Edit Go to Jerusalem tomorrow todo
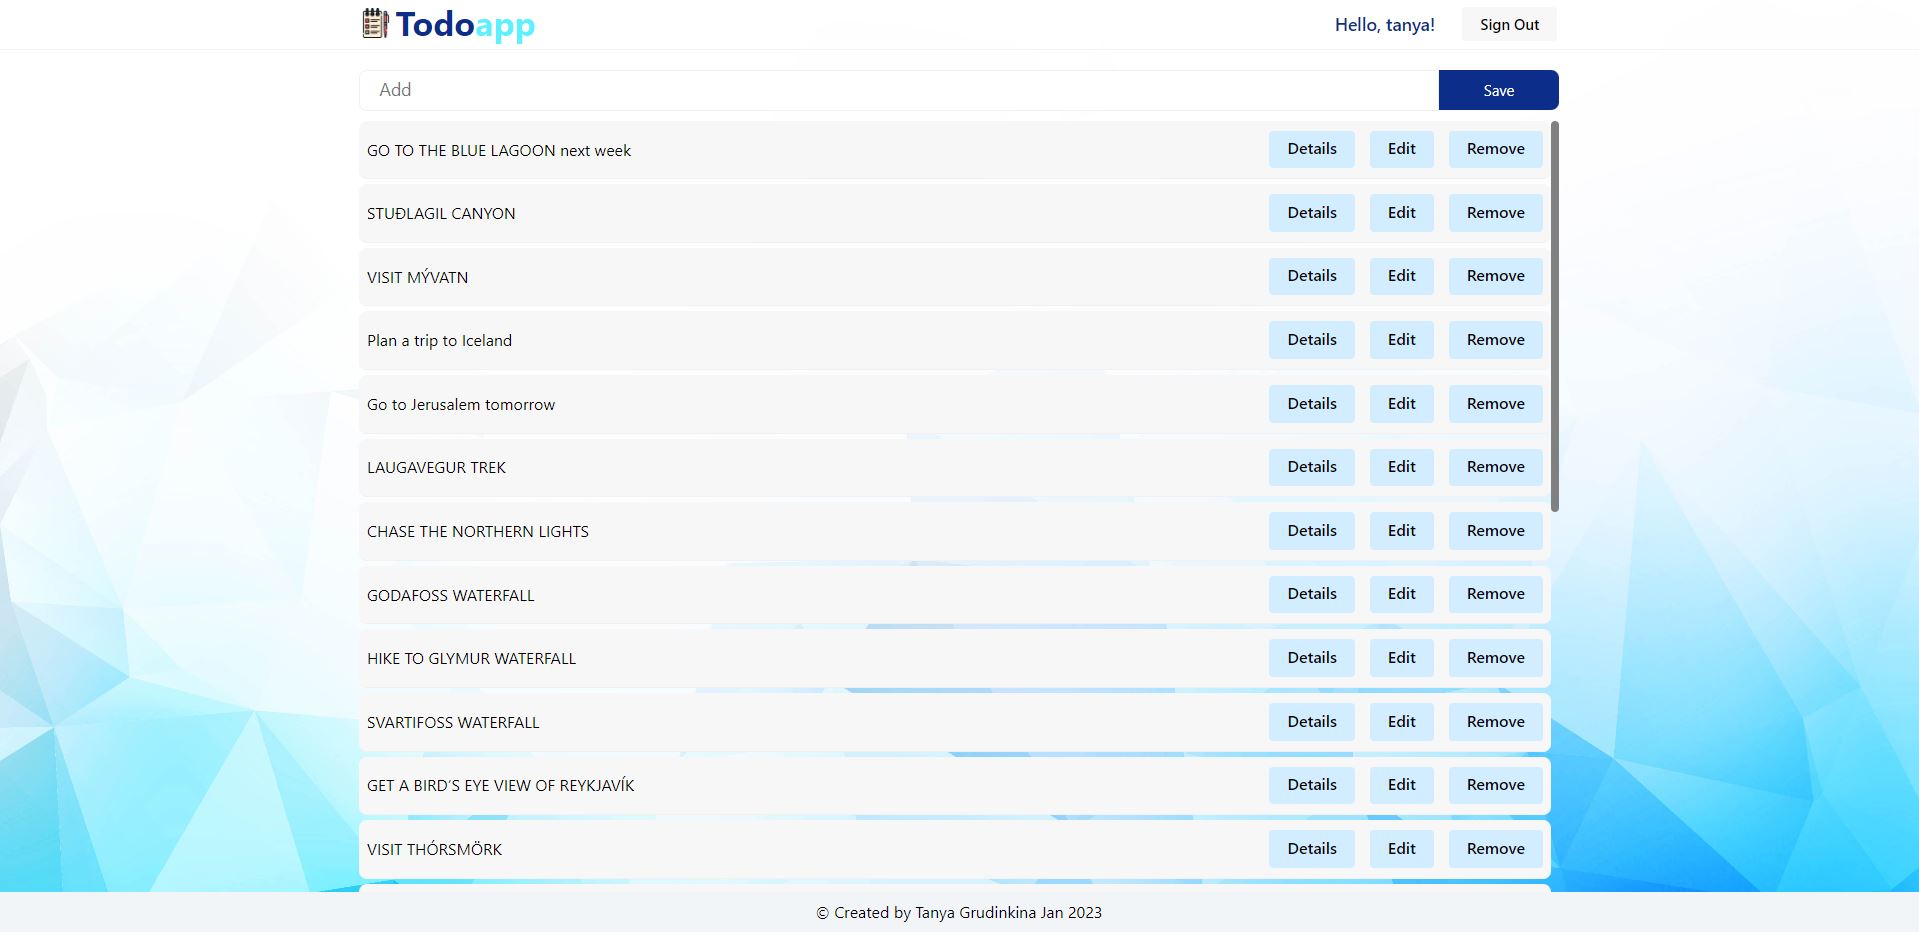This screenshot has width=1919, height=935. (1401, 404)
